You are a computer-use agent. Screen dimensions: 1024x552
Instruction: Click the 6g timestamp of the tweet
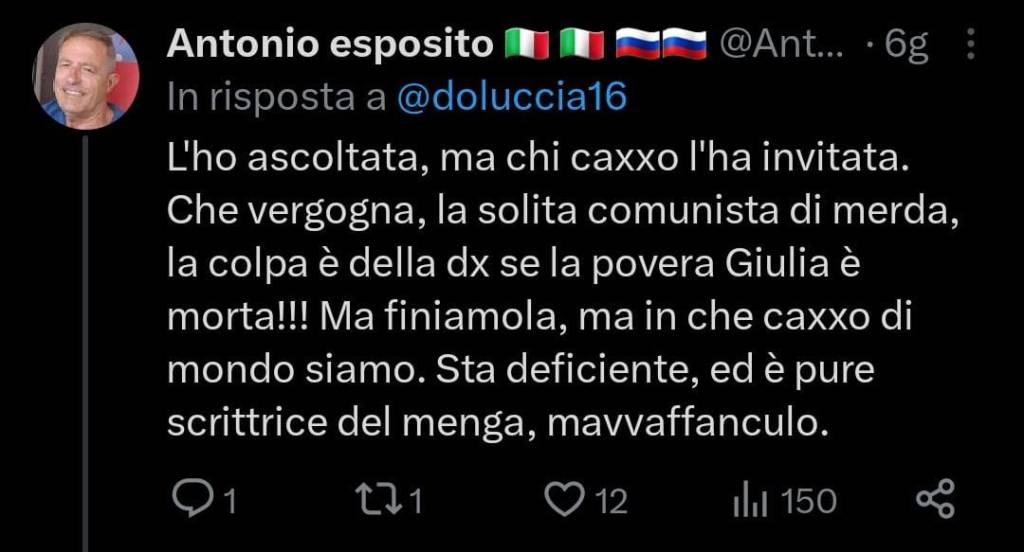(906, 45)
